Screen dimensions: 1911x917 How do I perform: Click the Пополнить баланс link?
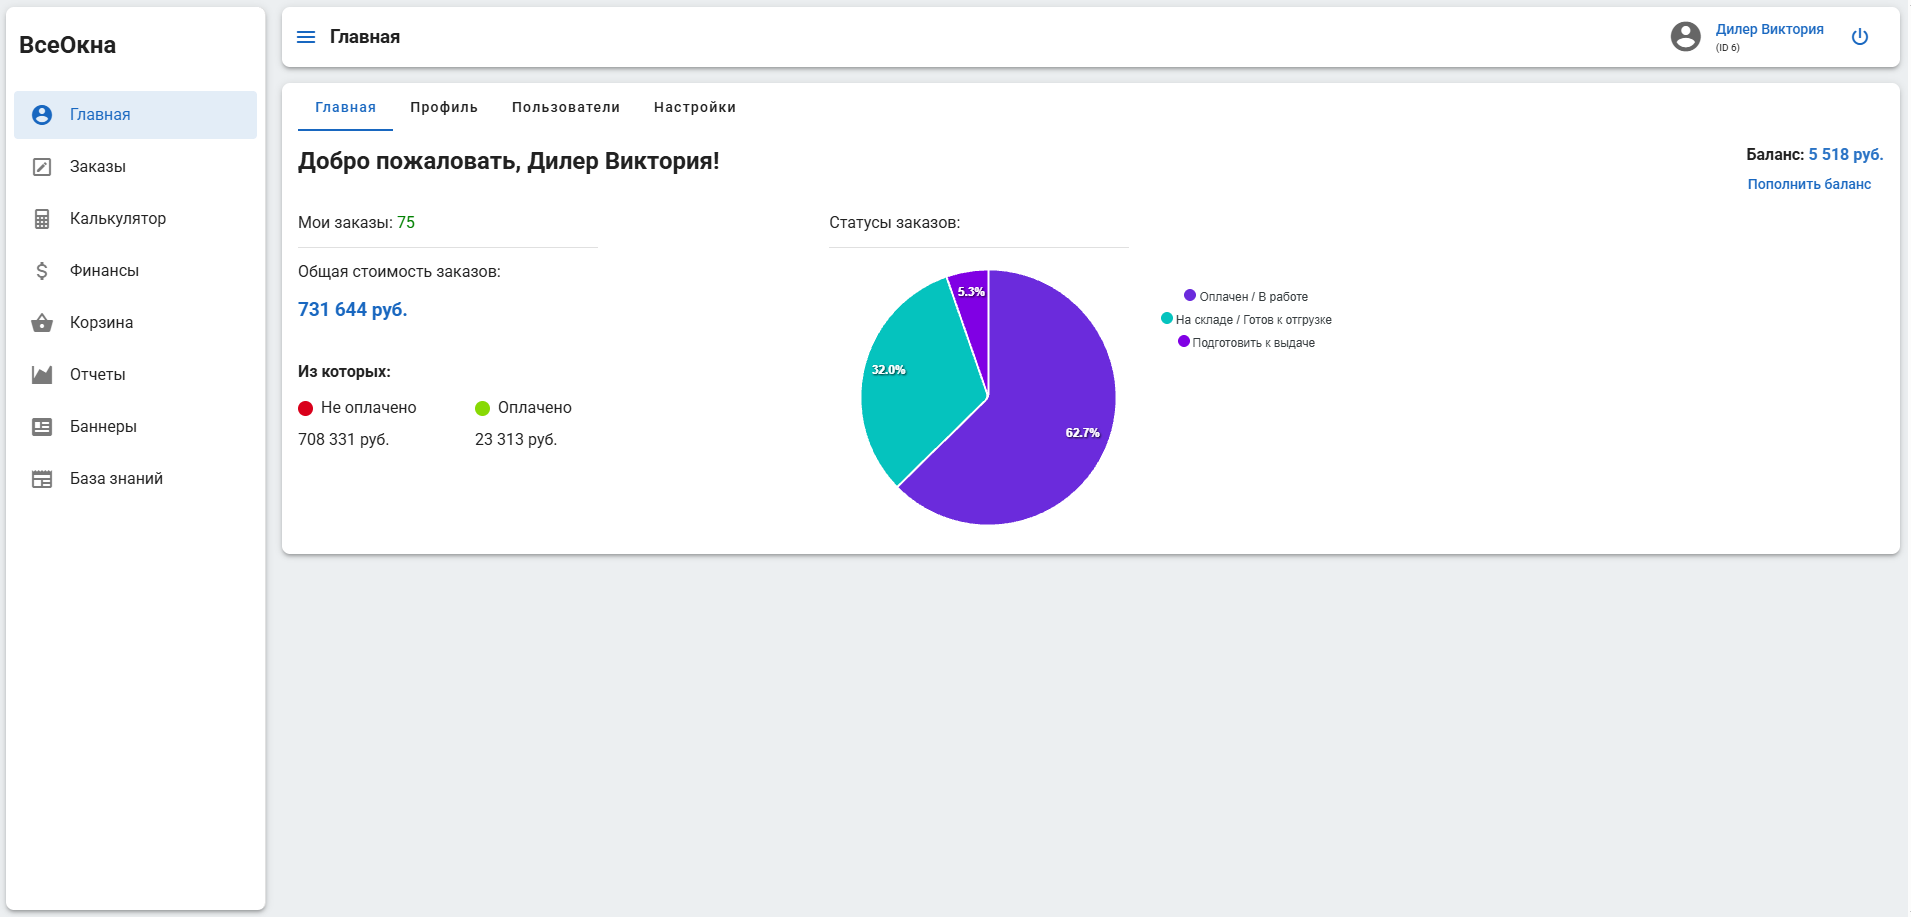(x=1809, y=184)
